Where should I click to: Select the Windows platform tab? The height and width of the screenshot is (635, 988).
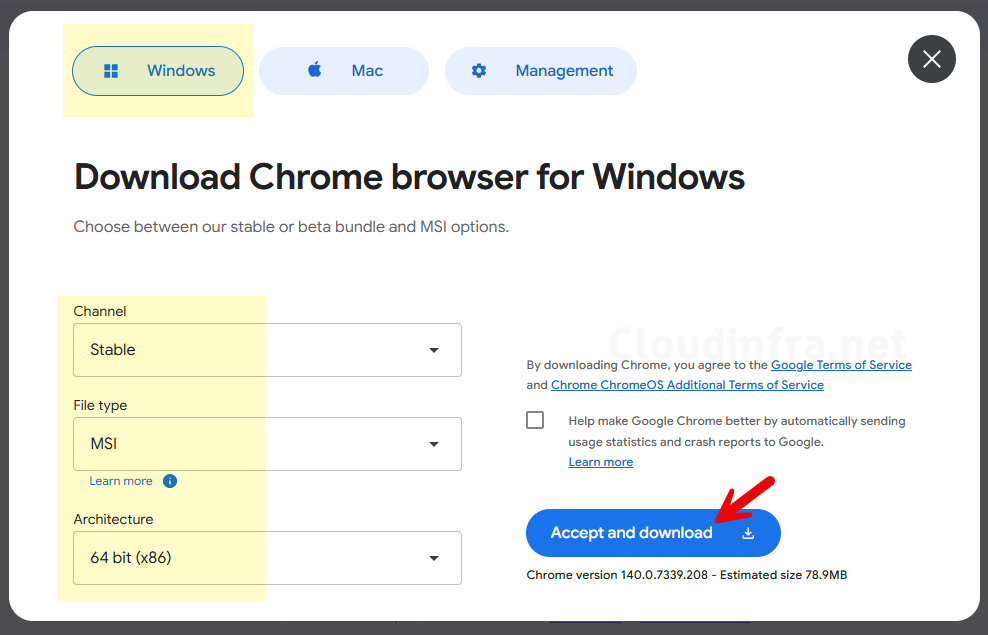coord(158,71)
